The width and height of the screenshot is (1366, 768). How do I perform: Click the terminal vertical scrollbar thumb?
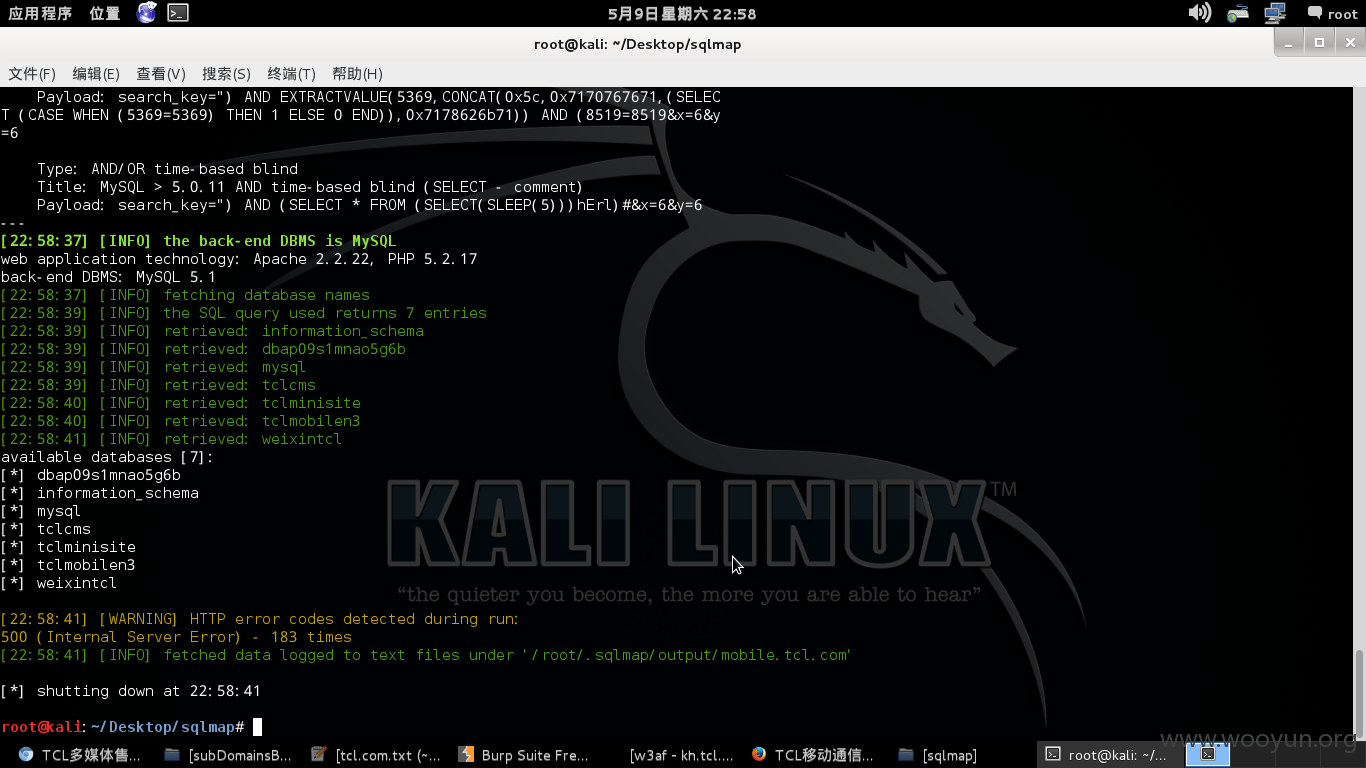[x=1358, y=693]
